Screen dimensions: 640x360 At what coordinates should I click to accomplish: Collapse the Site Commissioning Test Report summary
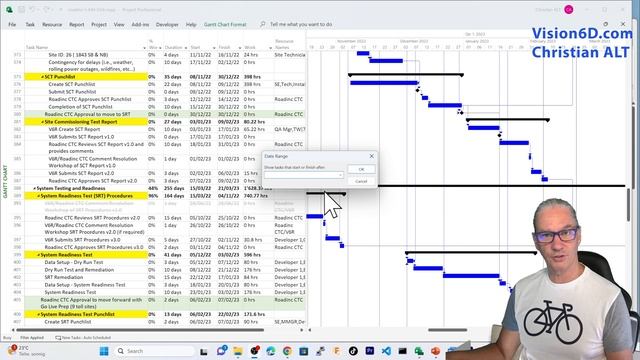(x=42, y=122)
